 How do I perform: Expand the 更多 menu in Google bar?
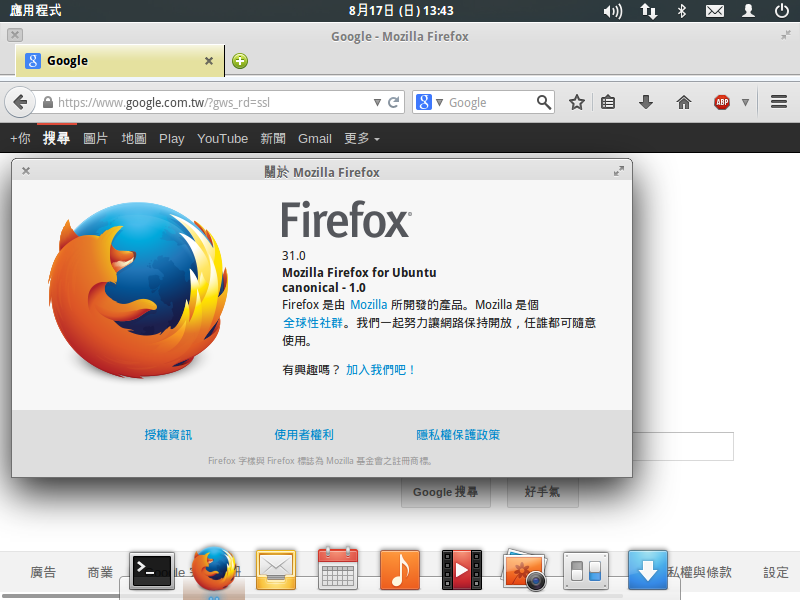click(x=362, y=138)
